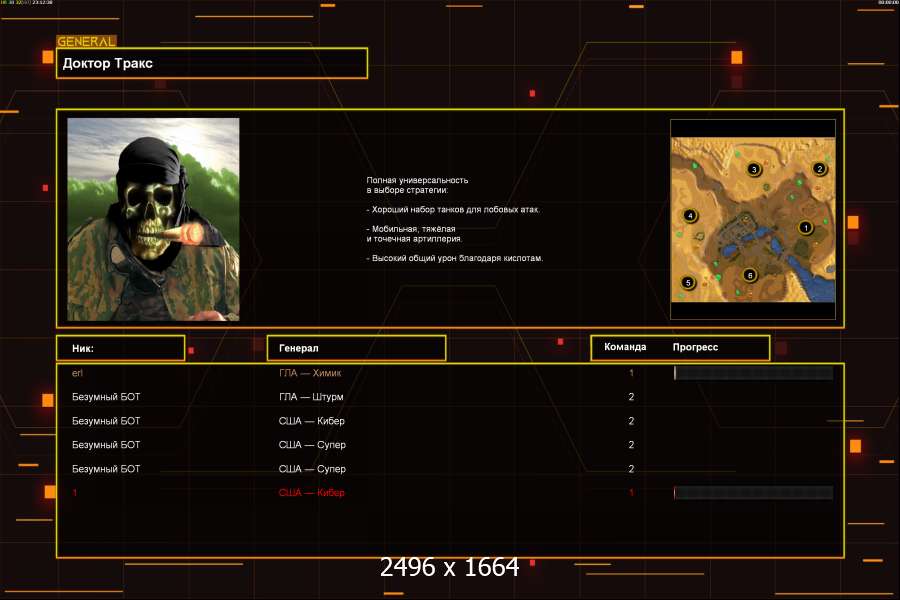Viewport: 900px width, 600px height.
Task: Select the Генерал column header
Action: 356,348
